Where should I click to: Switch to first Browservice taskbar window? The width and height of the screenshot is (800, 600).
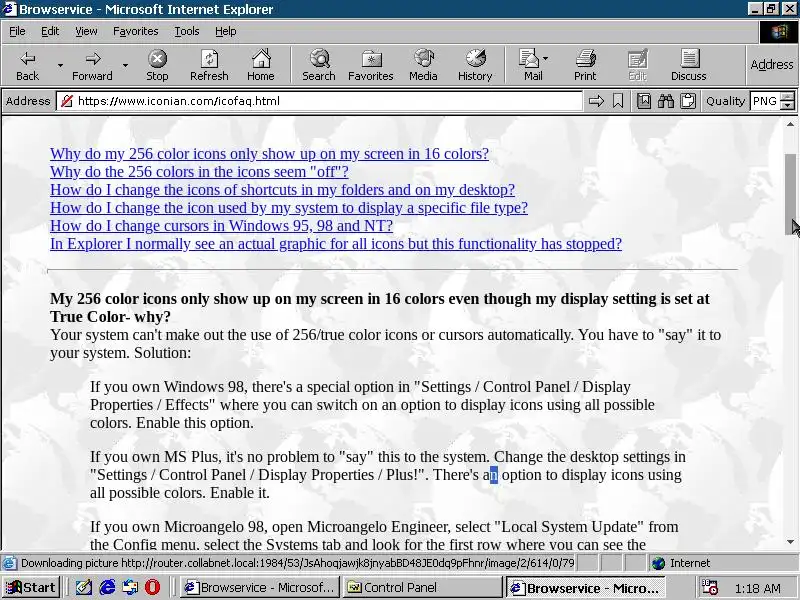[260, 587]
